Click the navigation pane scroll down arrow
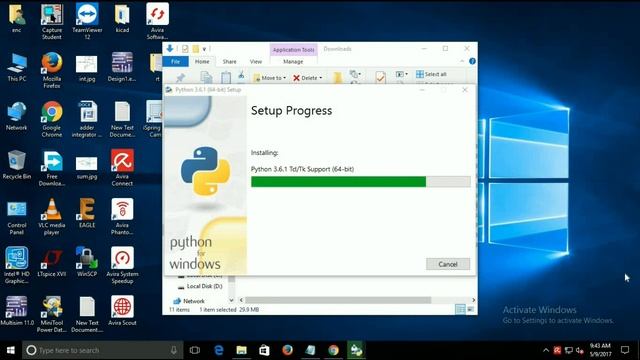The image size is (640, 360). click(231, 300)
